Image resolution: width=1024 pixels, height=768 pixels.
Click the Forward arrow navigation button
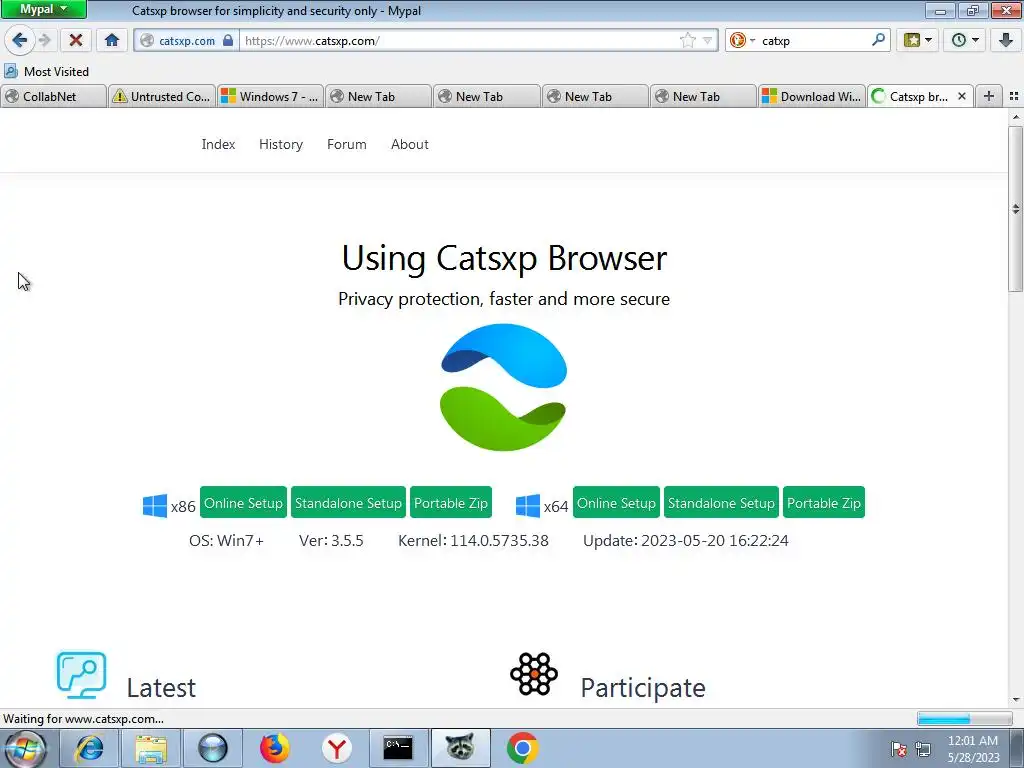tap(45, 40)
